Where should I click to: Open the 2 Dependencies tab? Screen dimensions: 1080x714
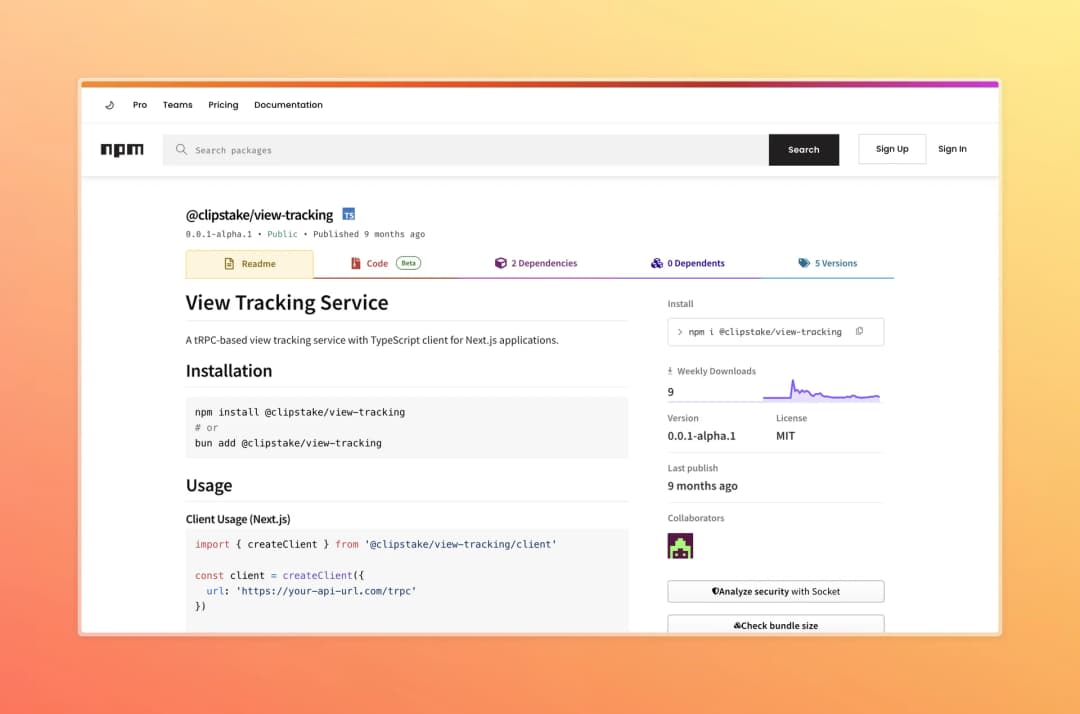pyautogui.click(x=536, y=263)
